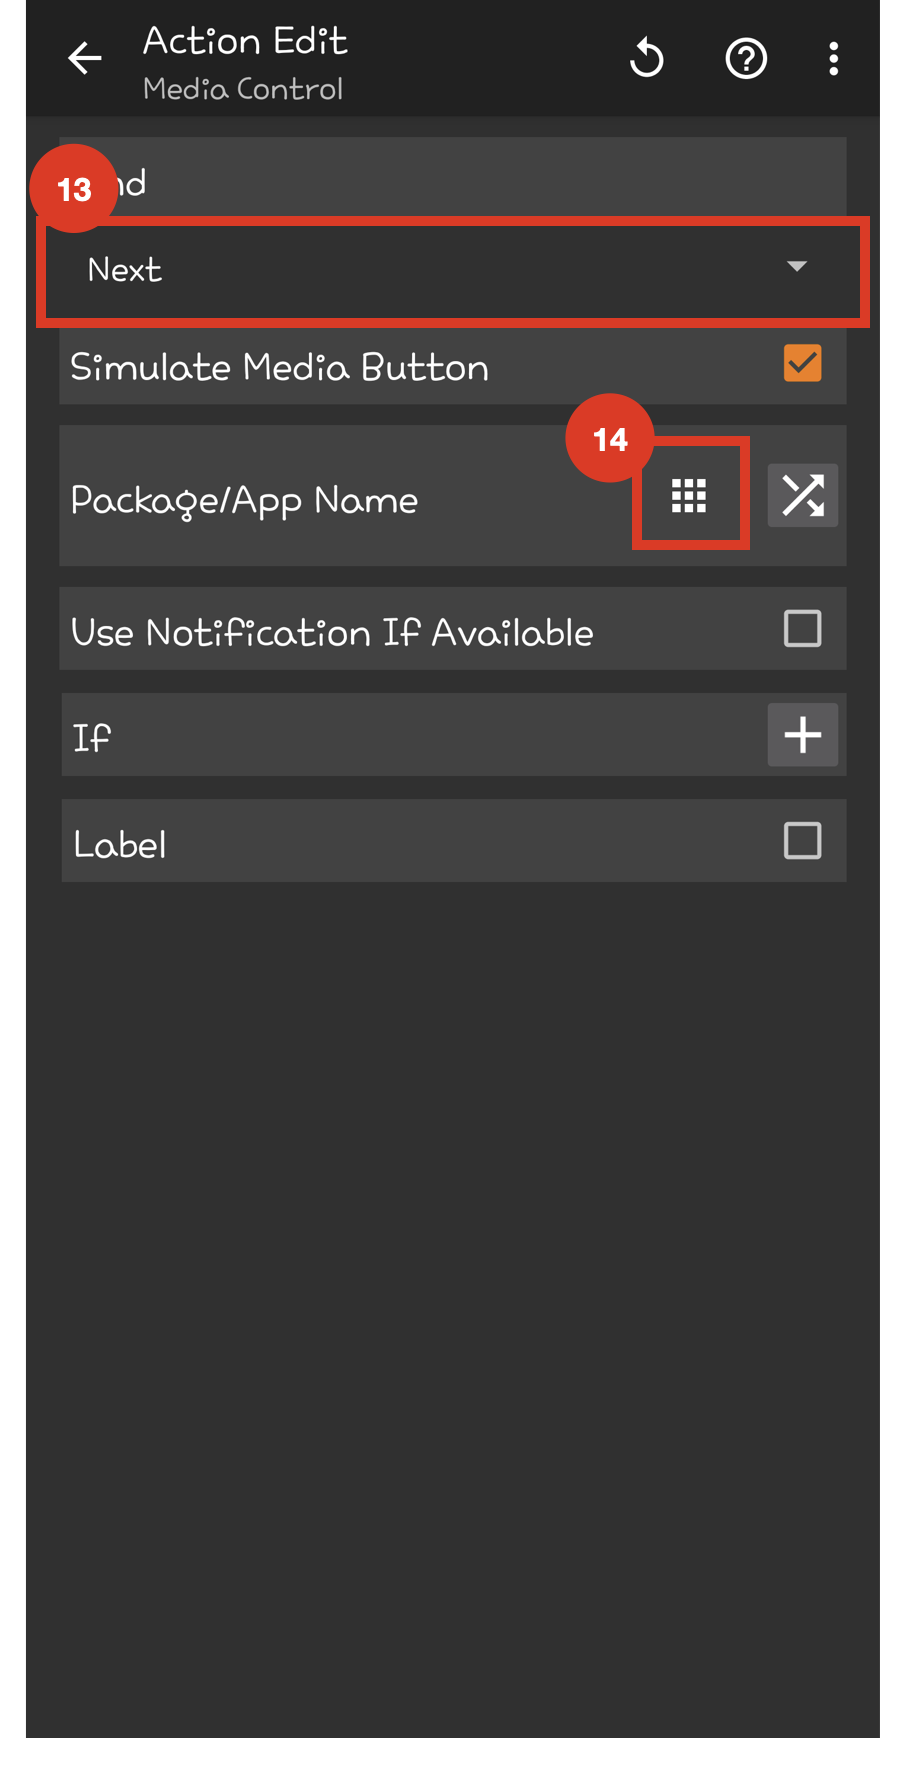Enable Use Notification If Available checkbox
906x1790 pixels.
point(803,629)
